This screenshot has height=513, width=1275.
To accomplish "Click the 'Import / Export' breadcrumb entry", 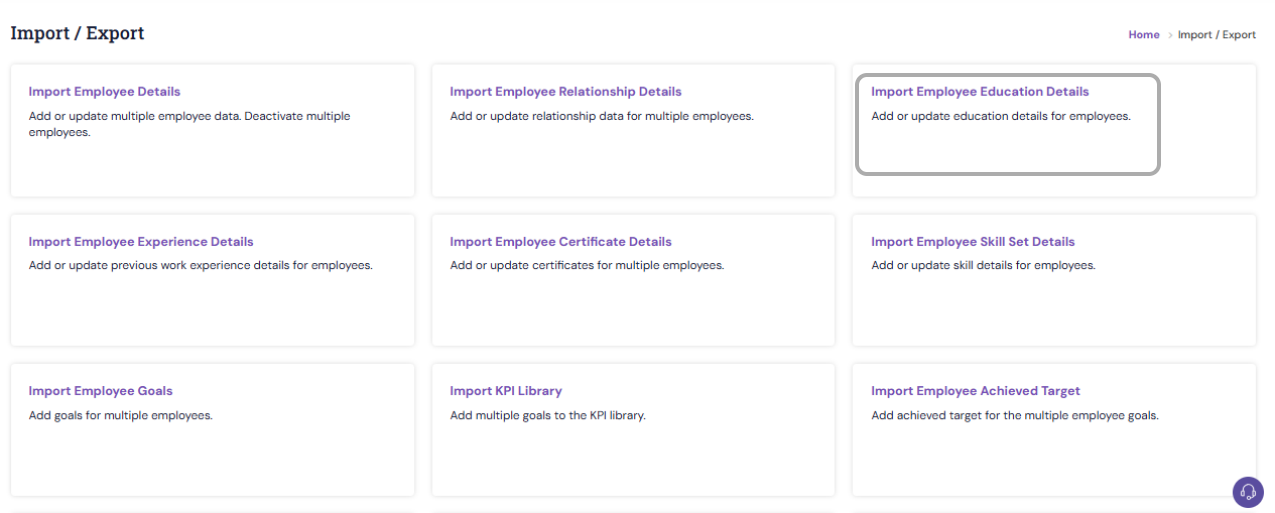I will pos(1217,34).
